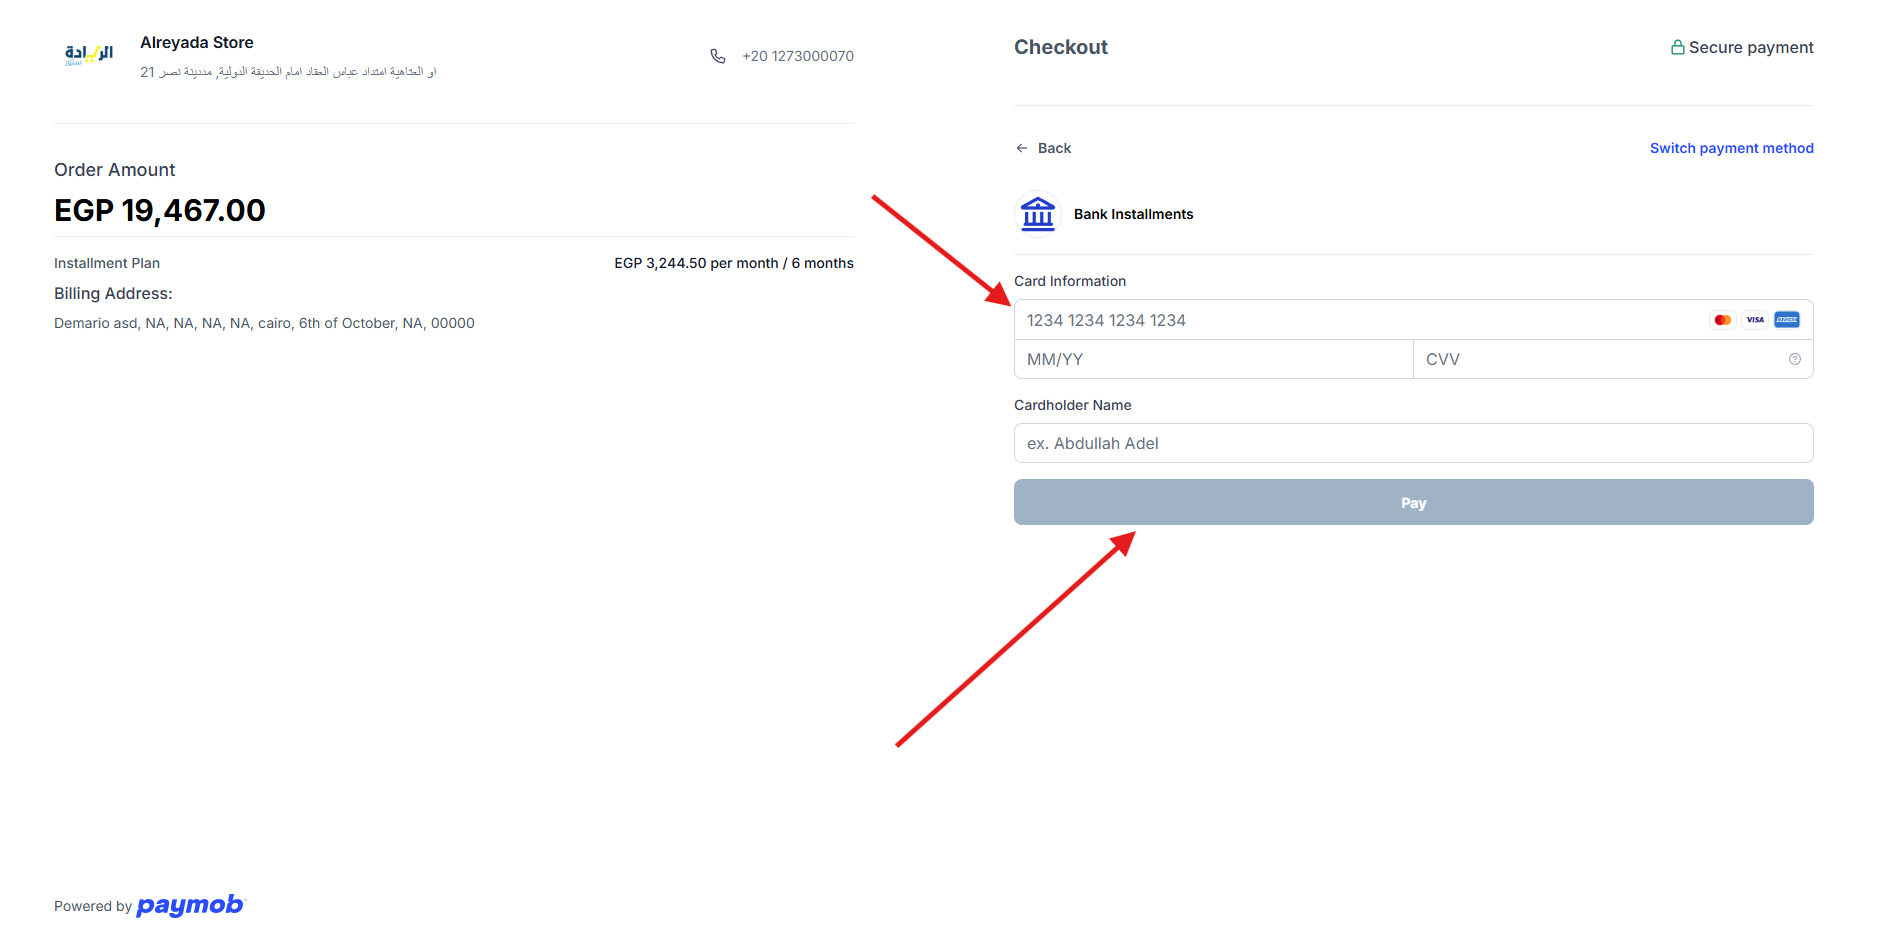The height and width of the screenshot is (926, 1892).
Task: Click the Bank Installments building icon
Action: point(1037,214)
